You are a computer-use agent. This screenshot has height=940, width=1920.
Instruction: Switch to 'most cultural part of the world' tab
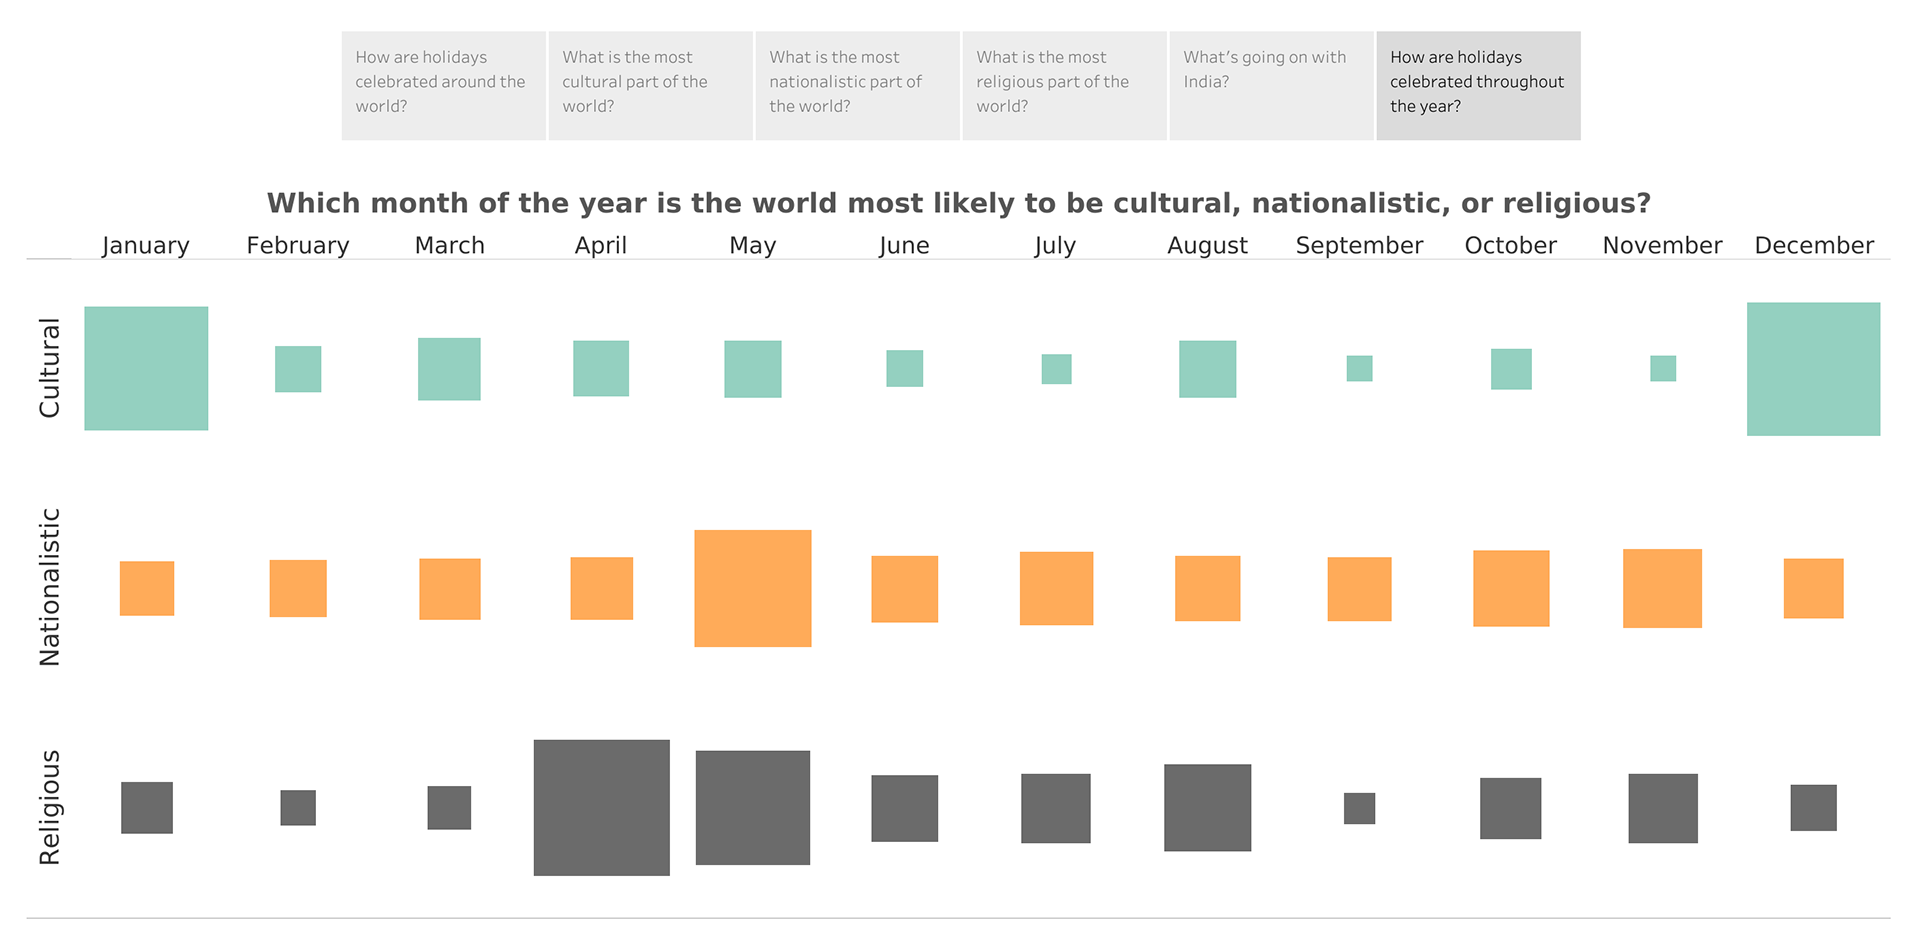point(650,85)
